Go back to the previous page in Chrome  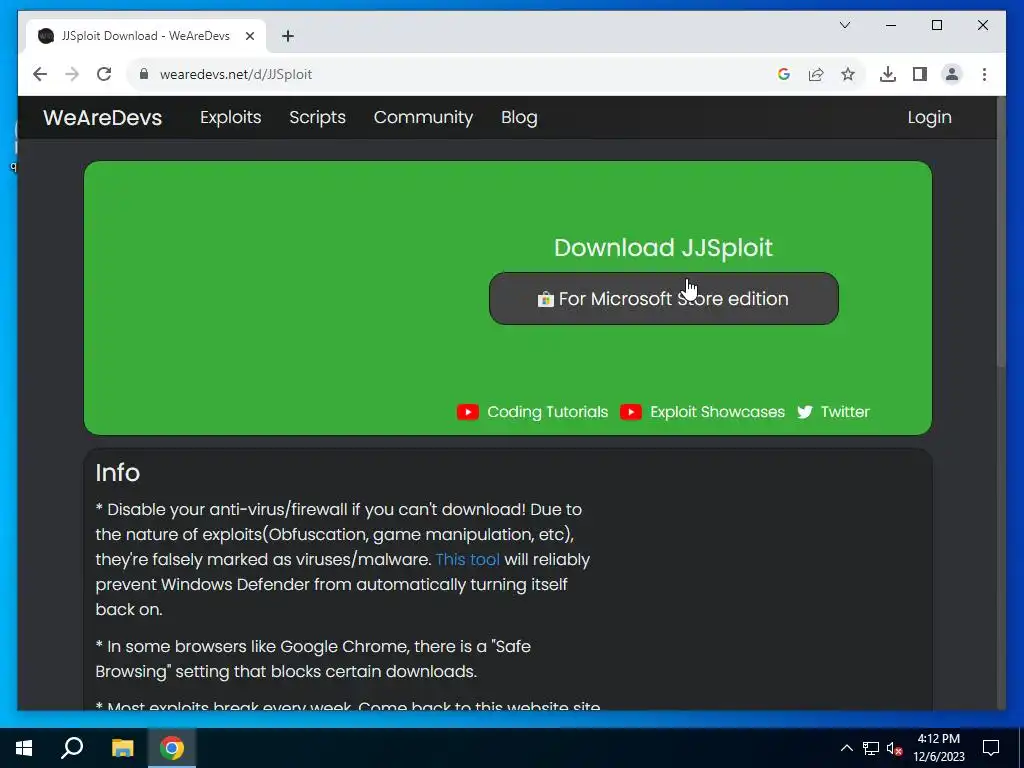tap(40, 74)
